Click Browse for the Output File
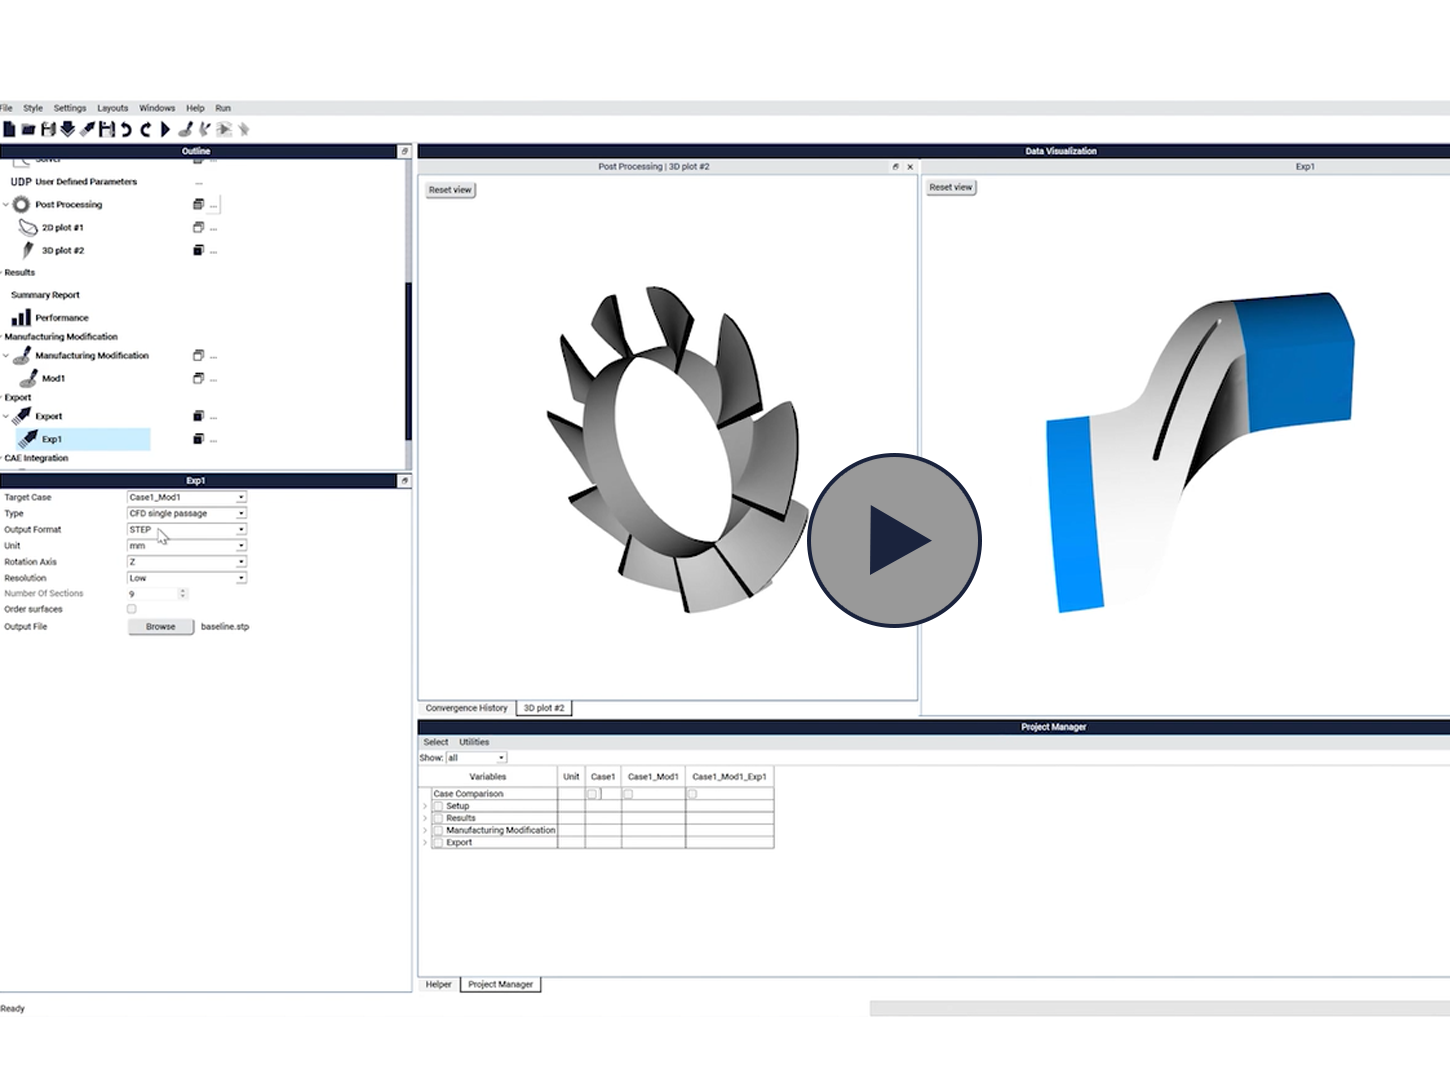This screenshot has height=1080, width=1450. coord(160,627)
